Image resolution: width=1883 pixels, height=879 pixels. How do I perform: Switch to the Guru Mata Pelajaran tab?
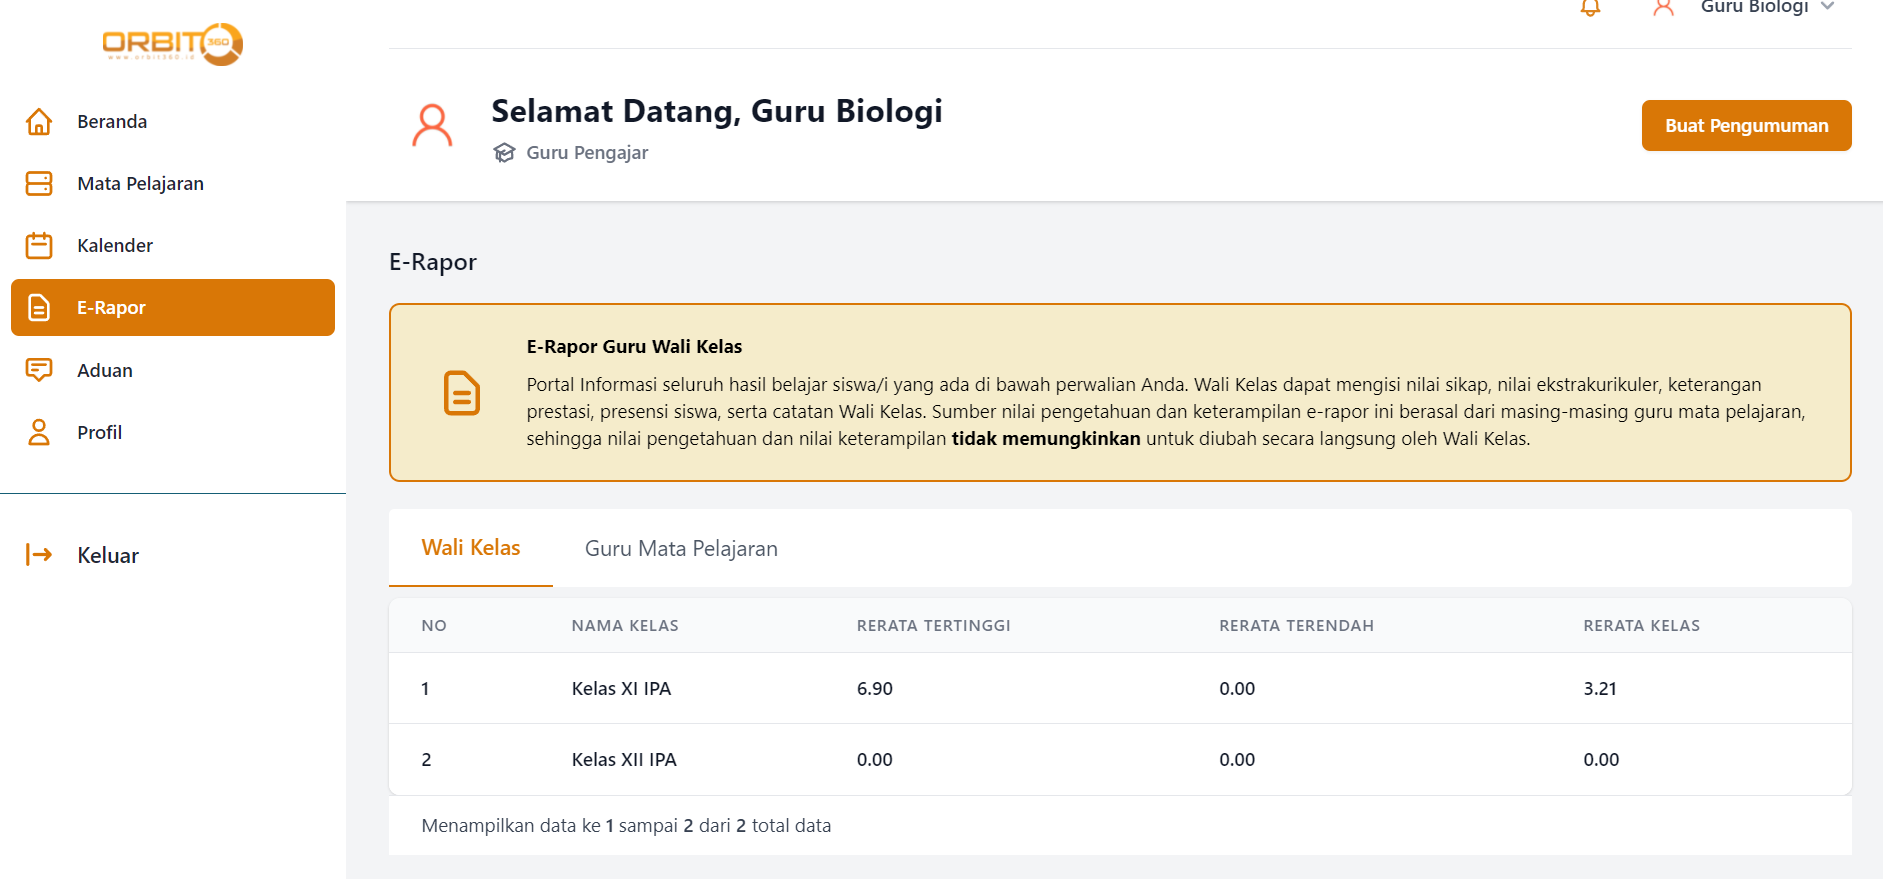pos(681,549)
